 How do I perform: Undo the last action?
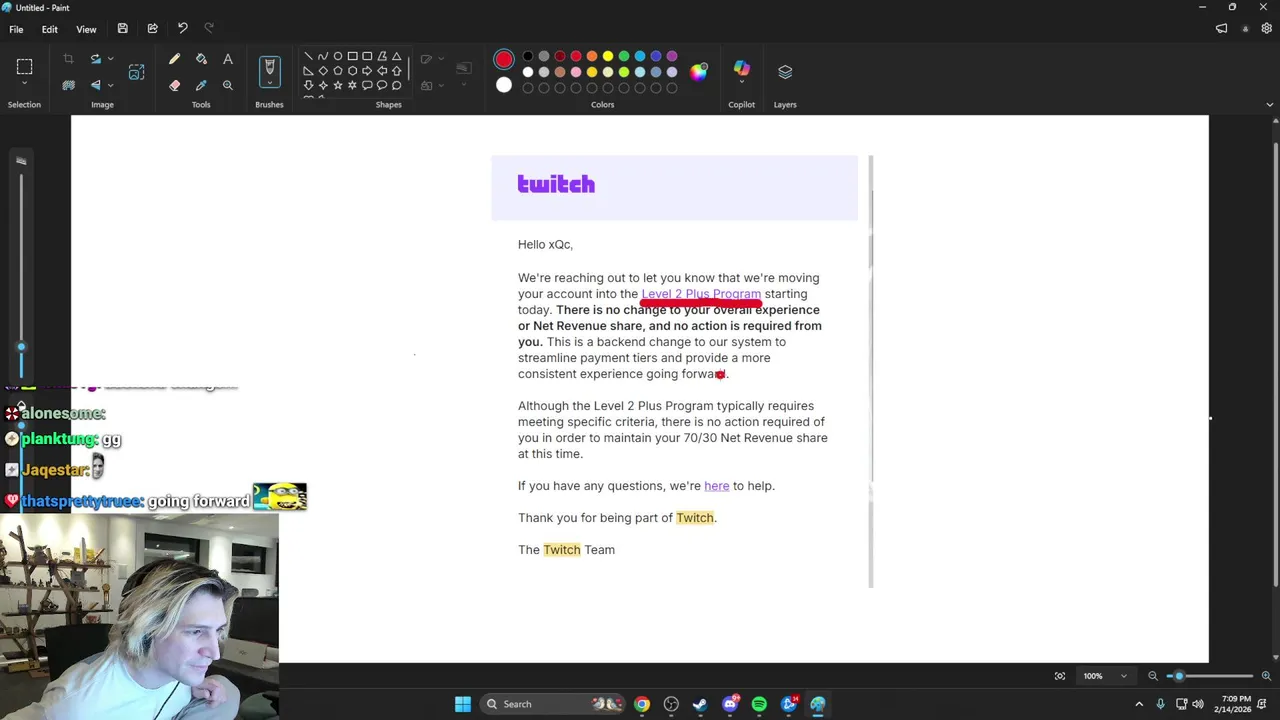(182, 29)
